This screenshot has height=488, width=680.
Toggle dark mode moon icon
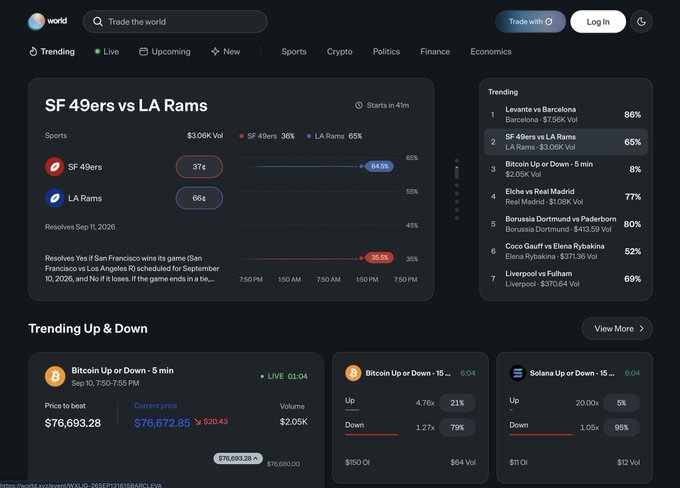(641, 22)
